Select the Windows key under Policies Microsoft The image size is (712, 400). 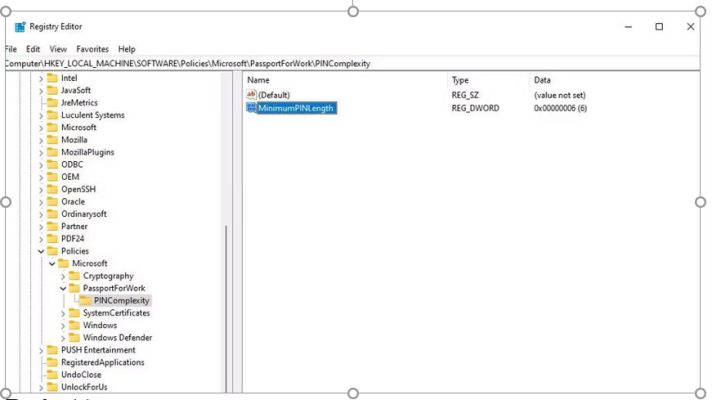click(100, 325)
